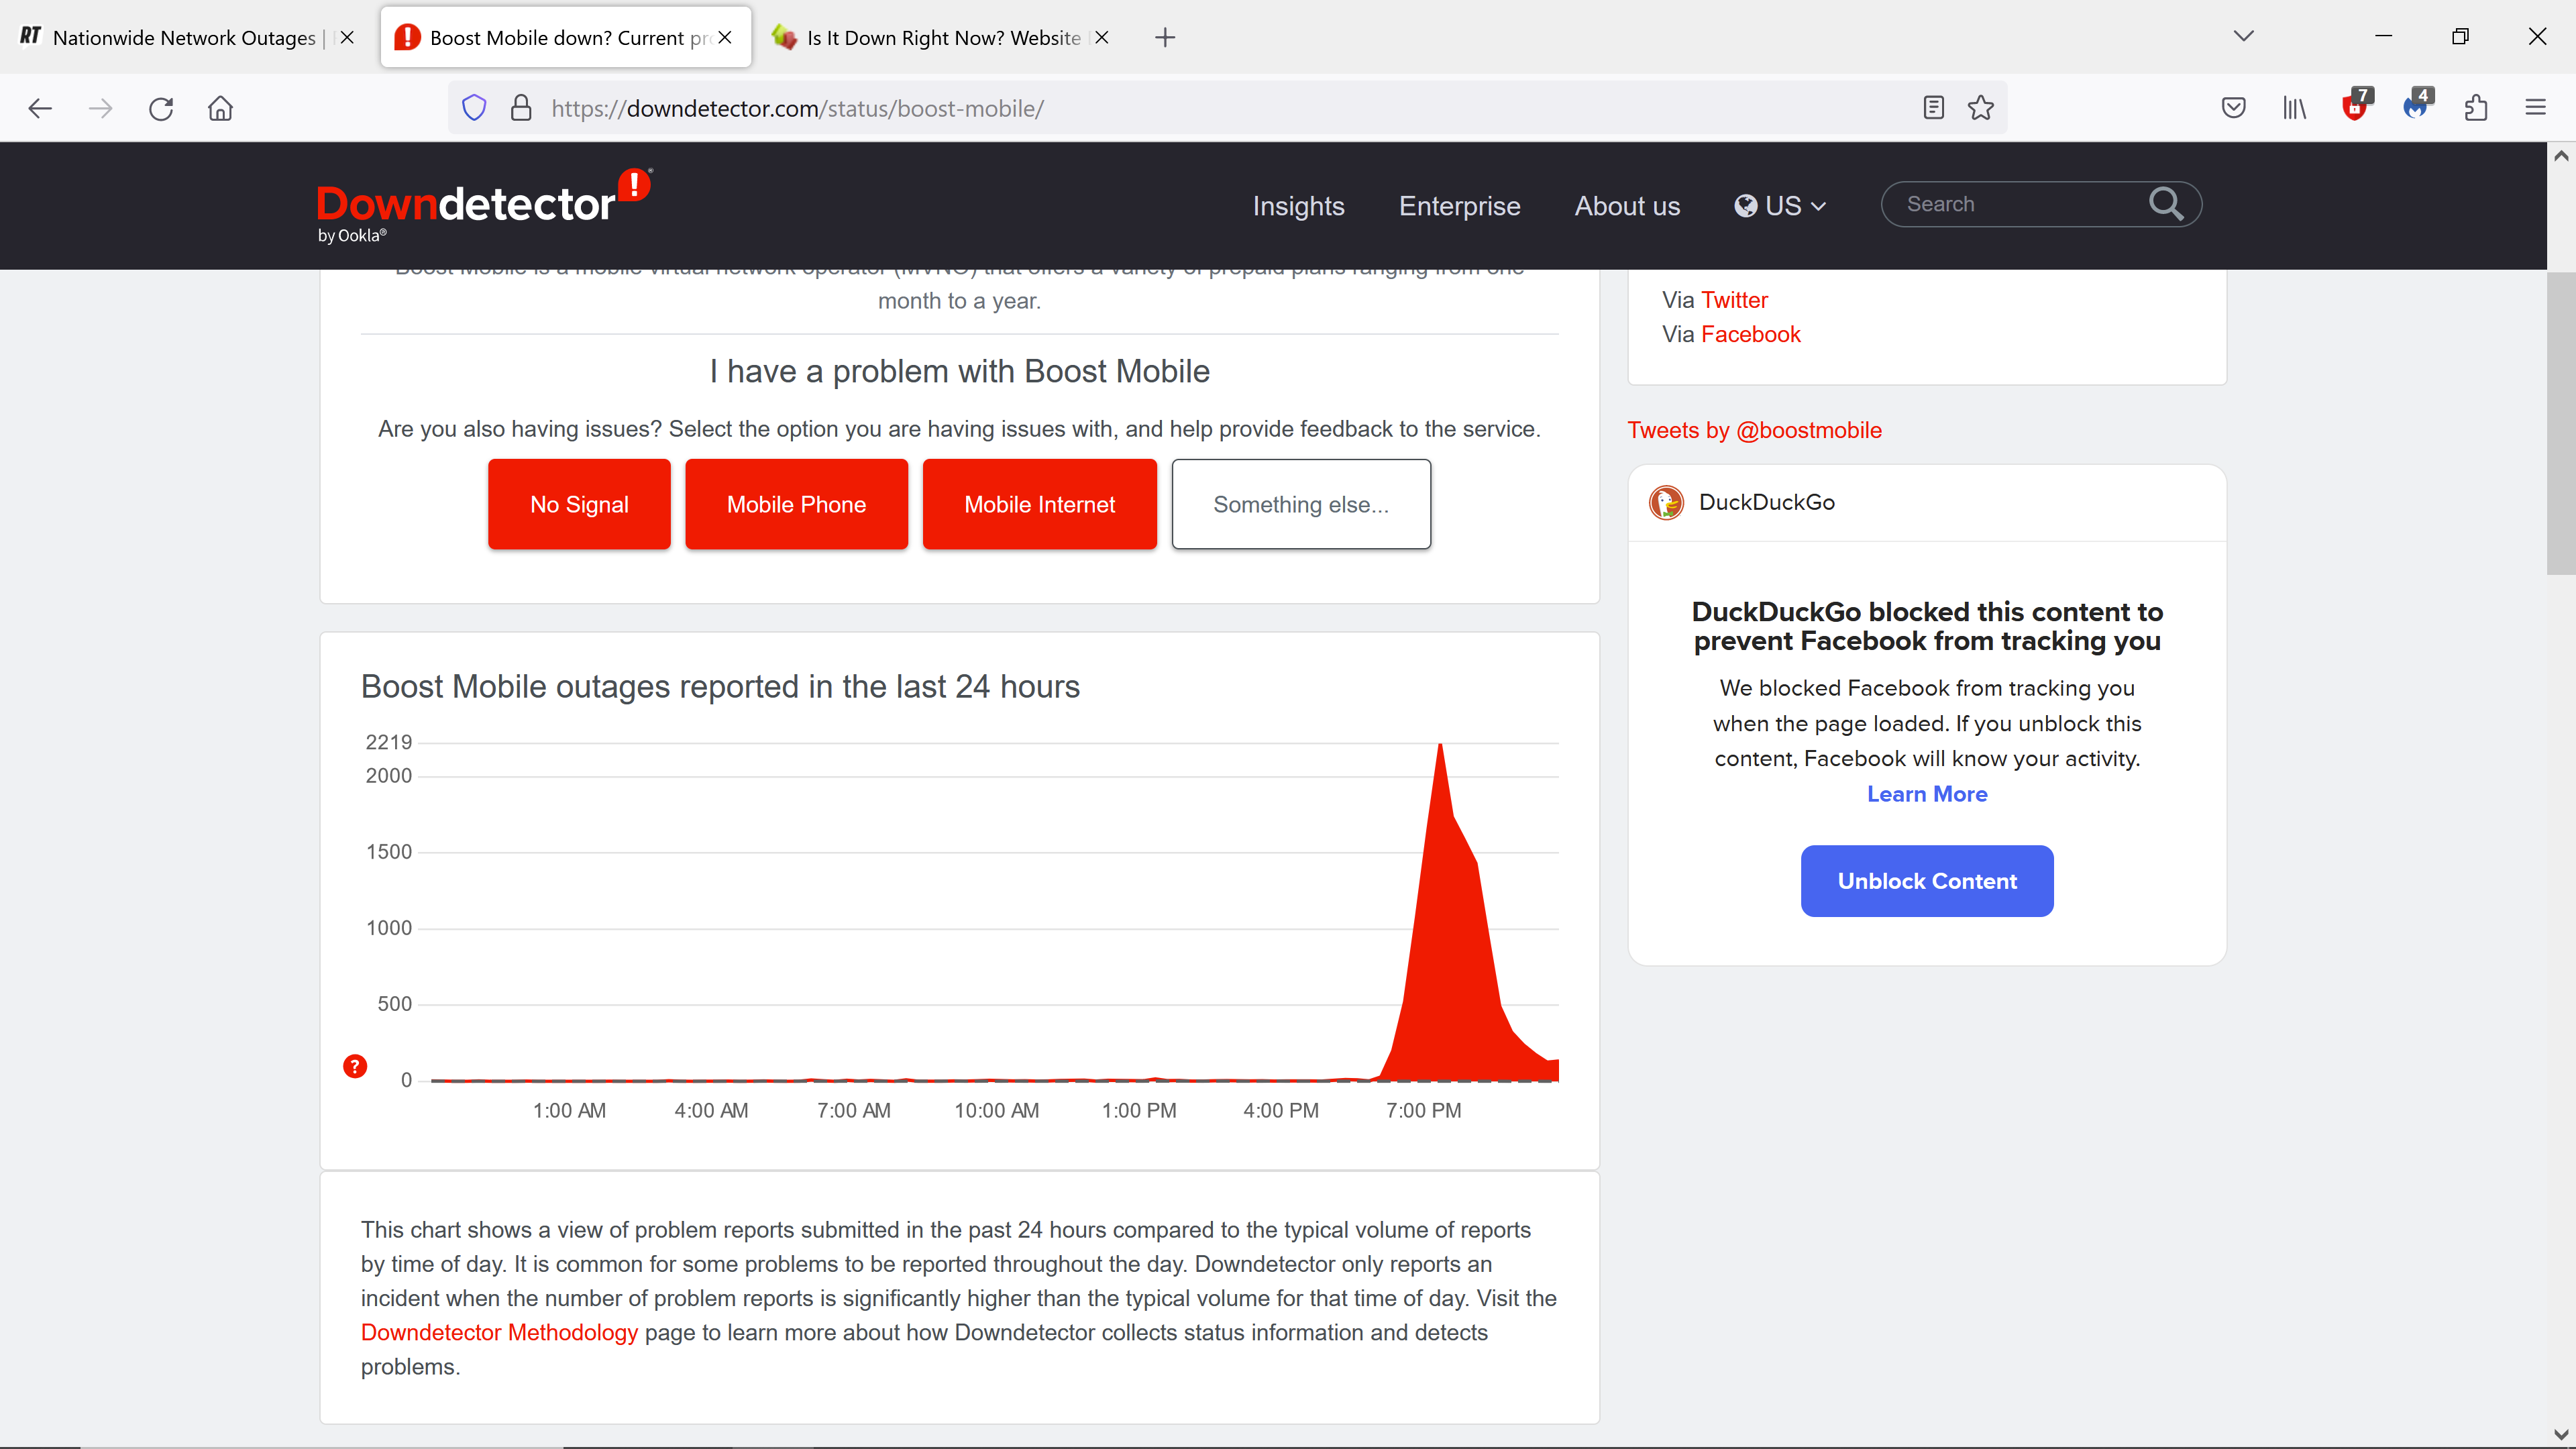Open the extensions puzzle icon

pyautogui.click(x=2475, y=108)
